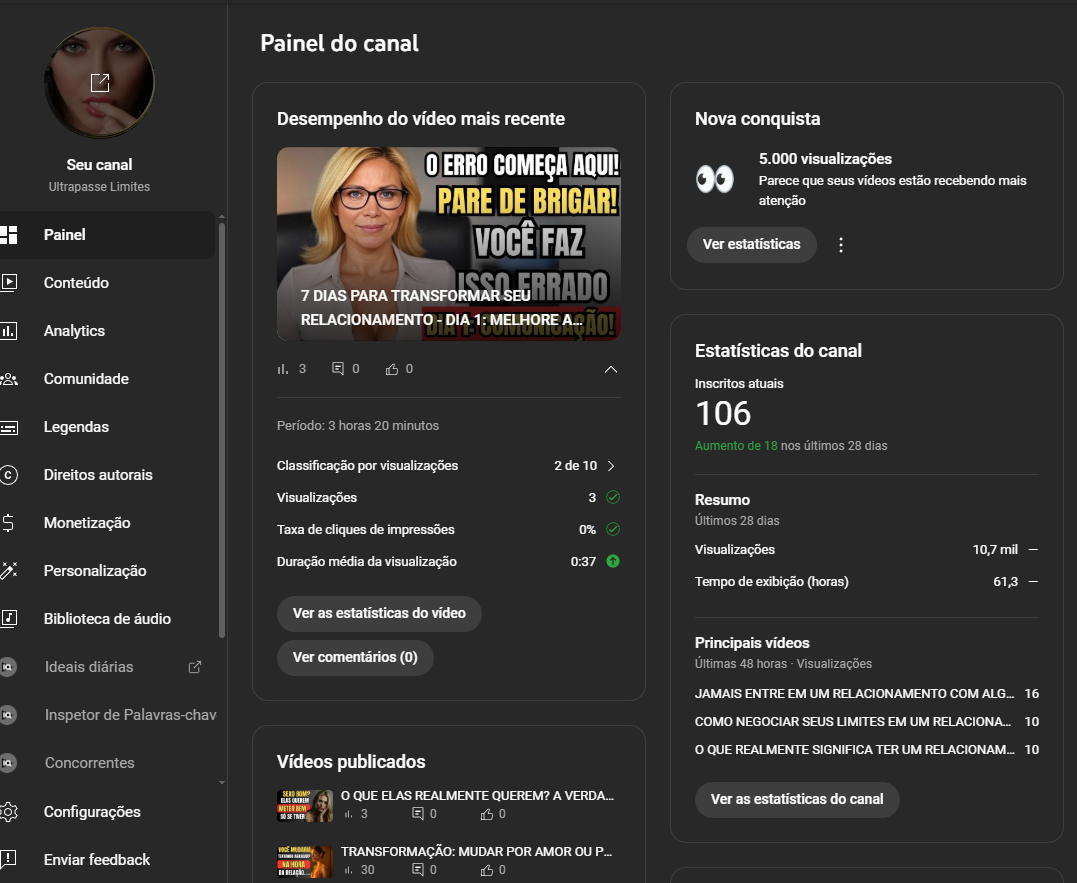Click like icon on TRANSFORMAÇÃO video row
1077x883 pixels.
(487, 870)
